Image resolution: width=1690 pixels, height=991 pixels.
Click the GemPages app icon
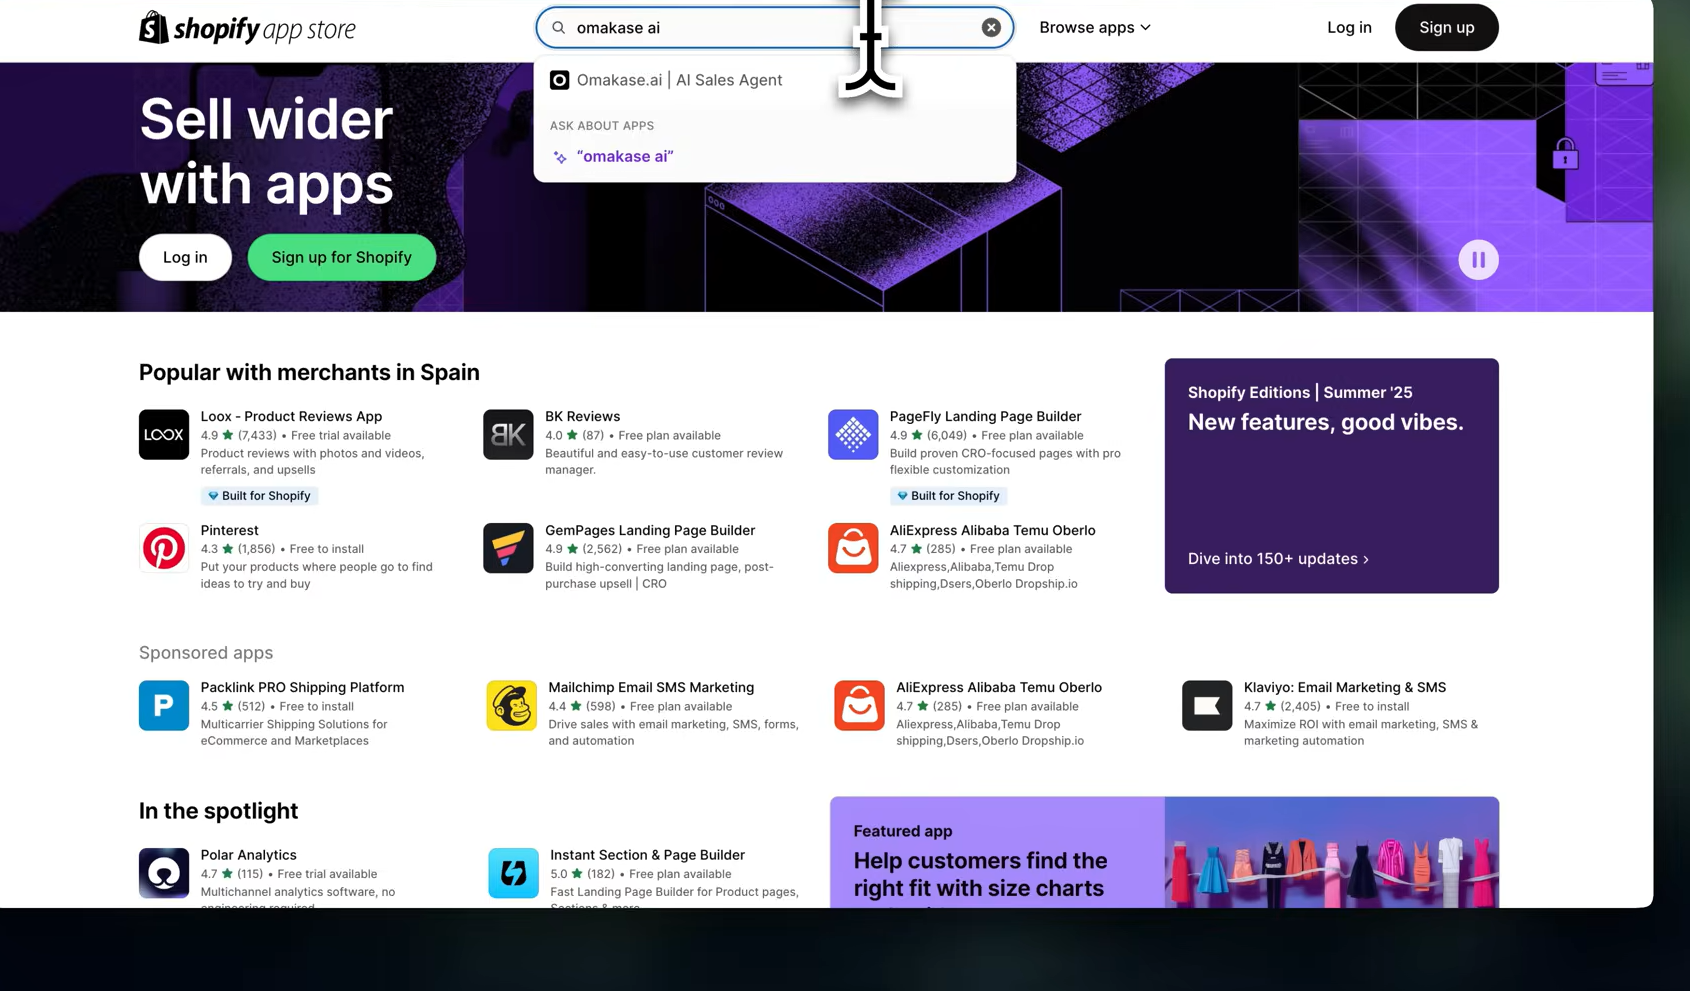click(x=508, y=548)
